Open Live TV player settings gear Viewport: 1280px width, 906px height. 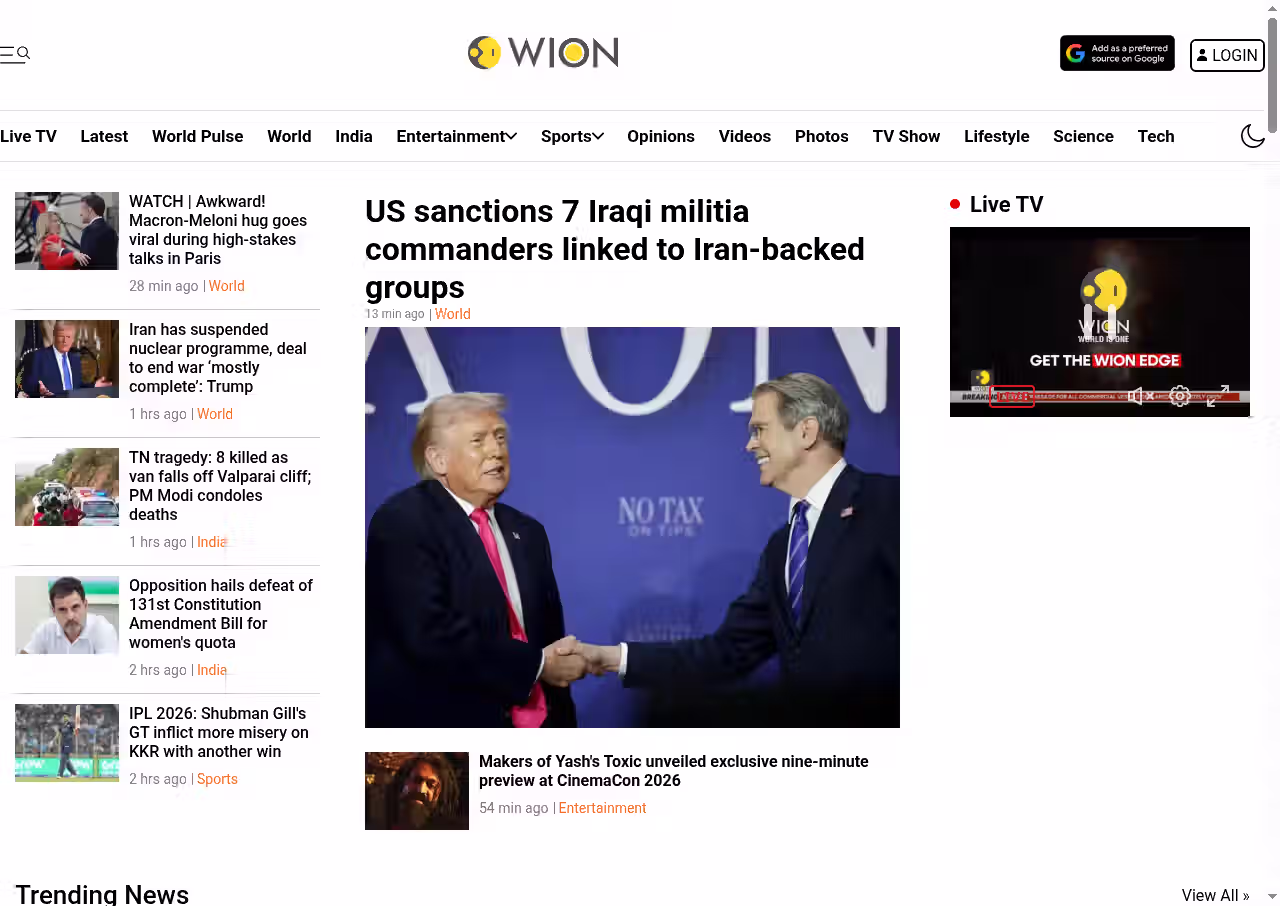click(x=1180, y=396)
